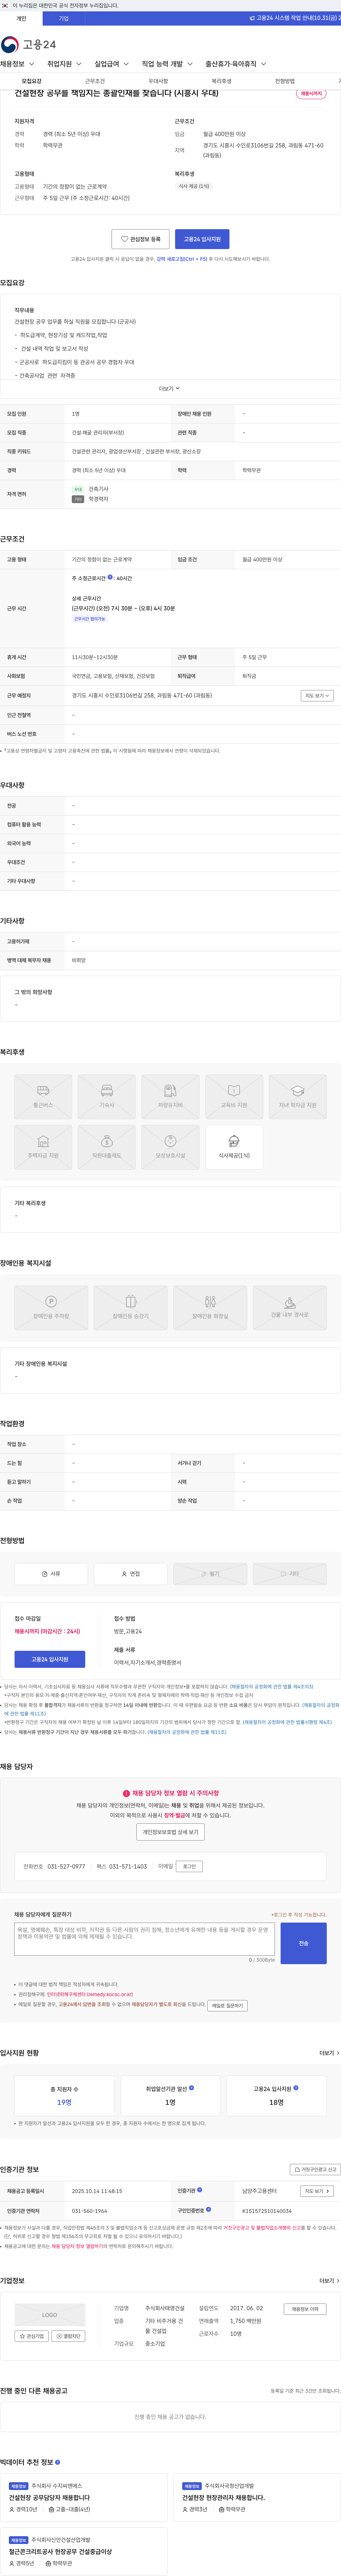Go to 우대사항 section tab
Viewport: 341px width, 2576px height.
coord(158,81)
